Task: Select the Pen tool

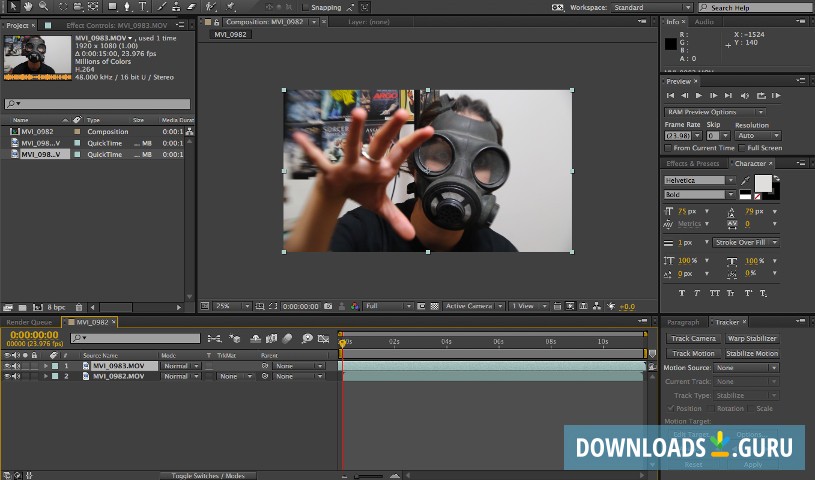Action: [x=127, y=6]
